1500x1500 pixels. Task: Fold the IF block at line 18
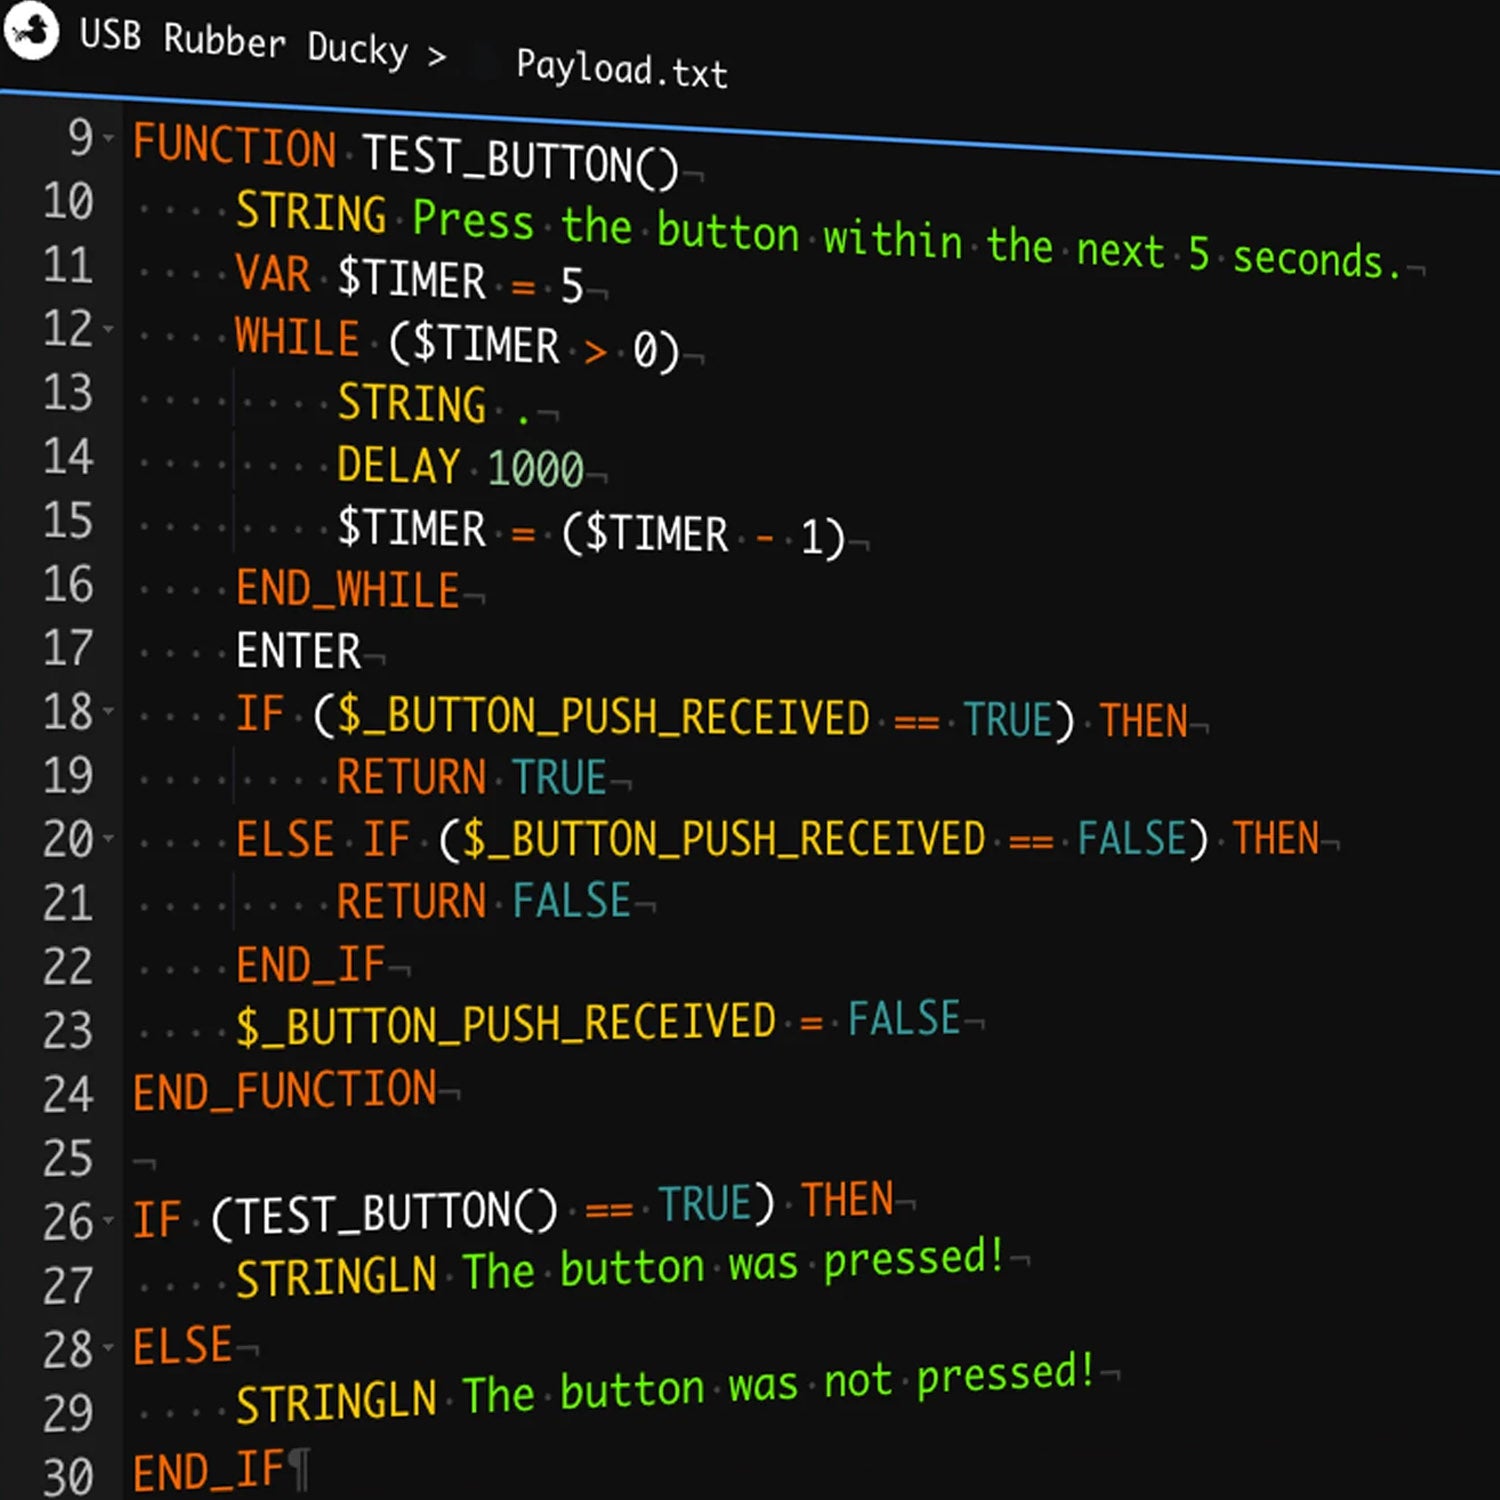pos(109,711)
